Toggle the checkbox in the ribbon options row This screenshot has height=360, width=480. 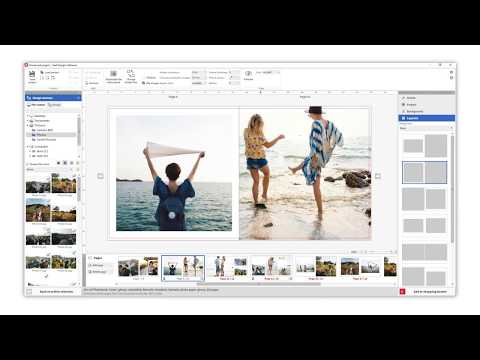pos(144,83)
